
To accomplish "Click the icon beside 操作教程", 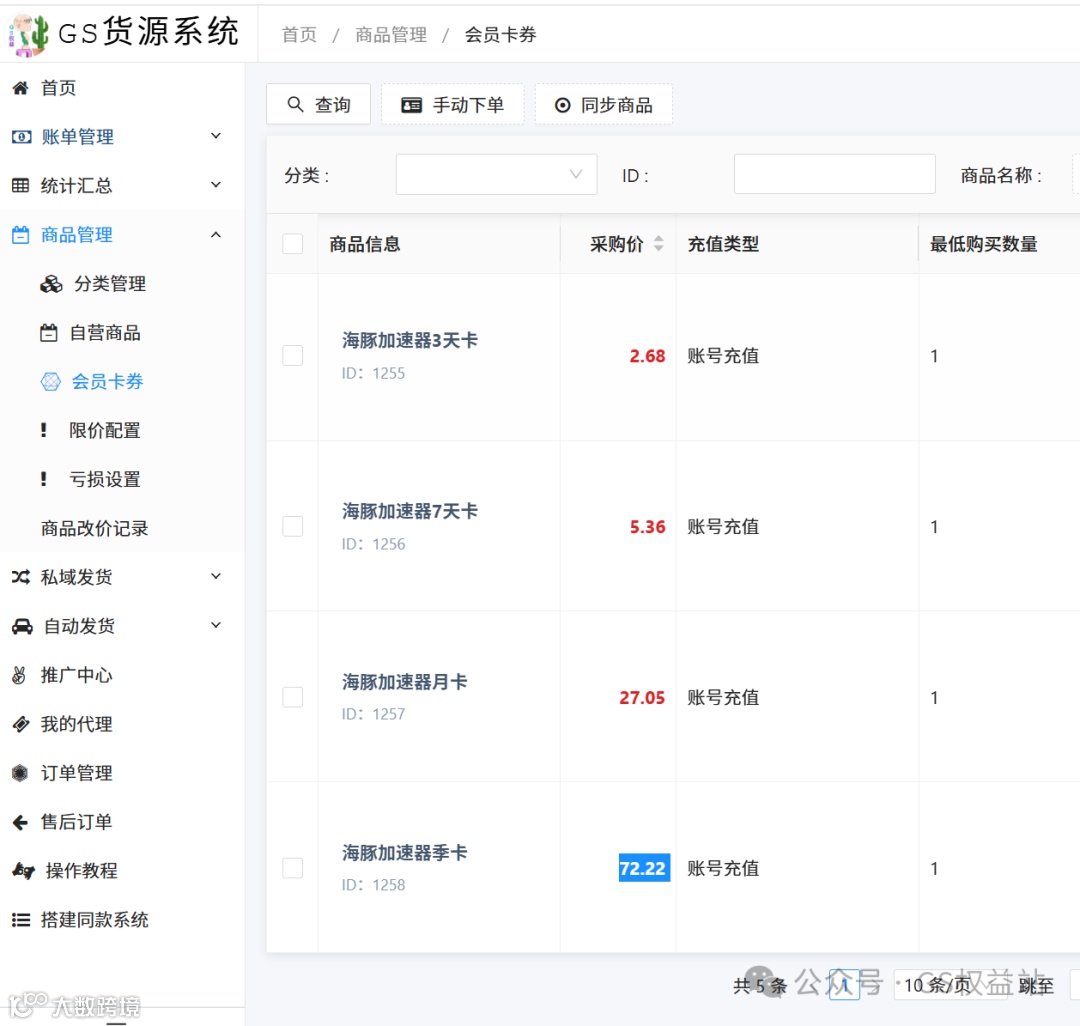I will 23,871.
